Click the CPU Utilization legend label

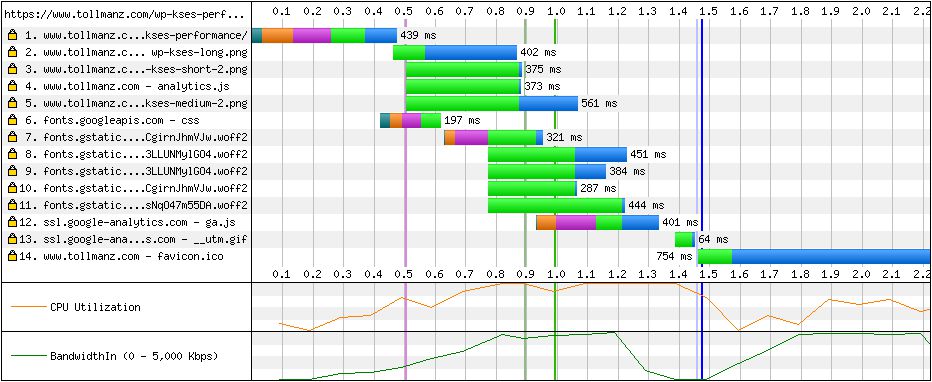(95, 307)
